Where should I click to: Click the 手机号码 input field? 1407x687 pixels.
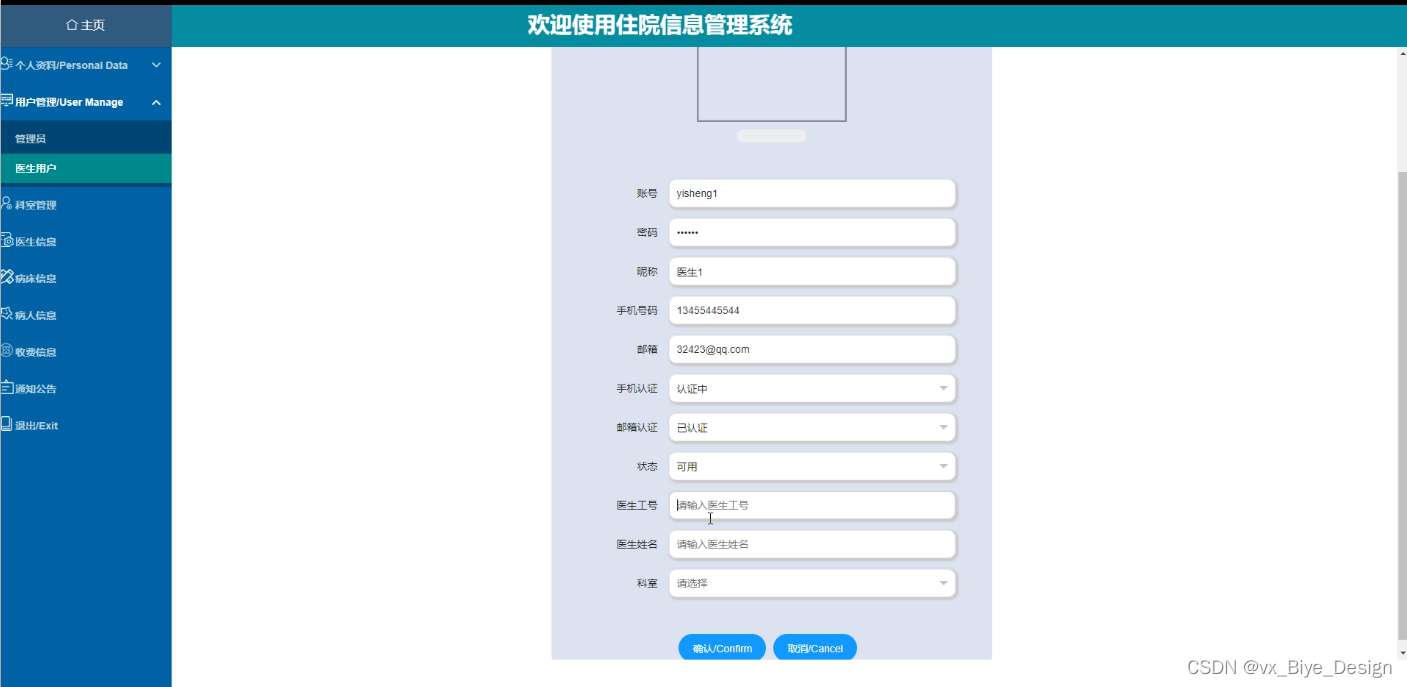[x=812, y=310]
